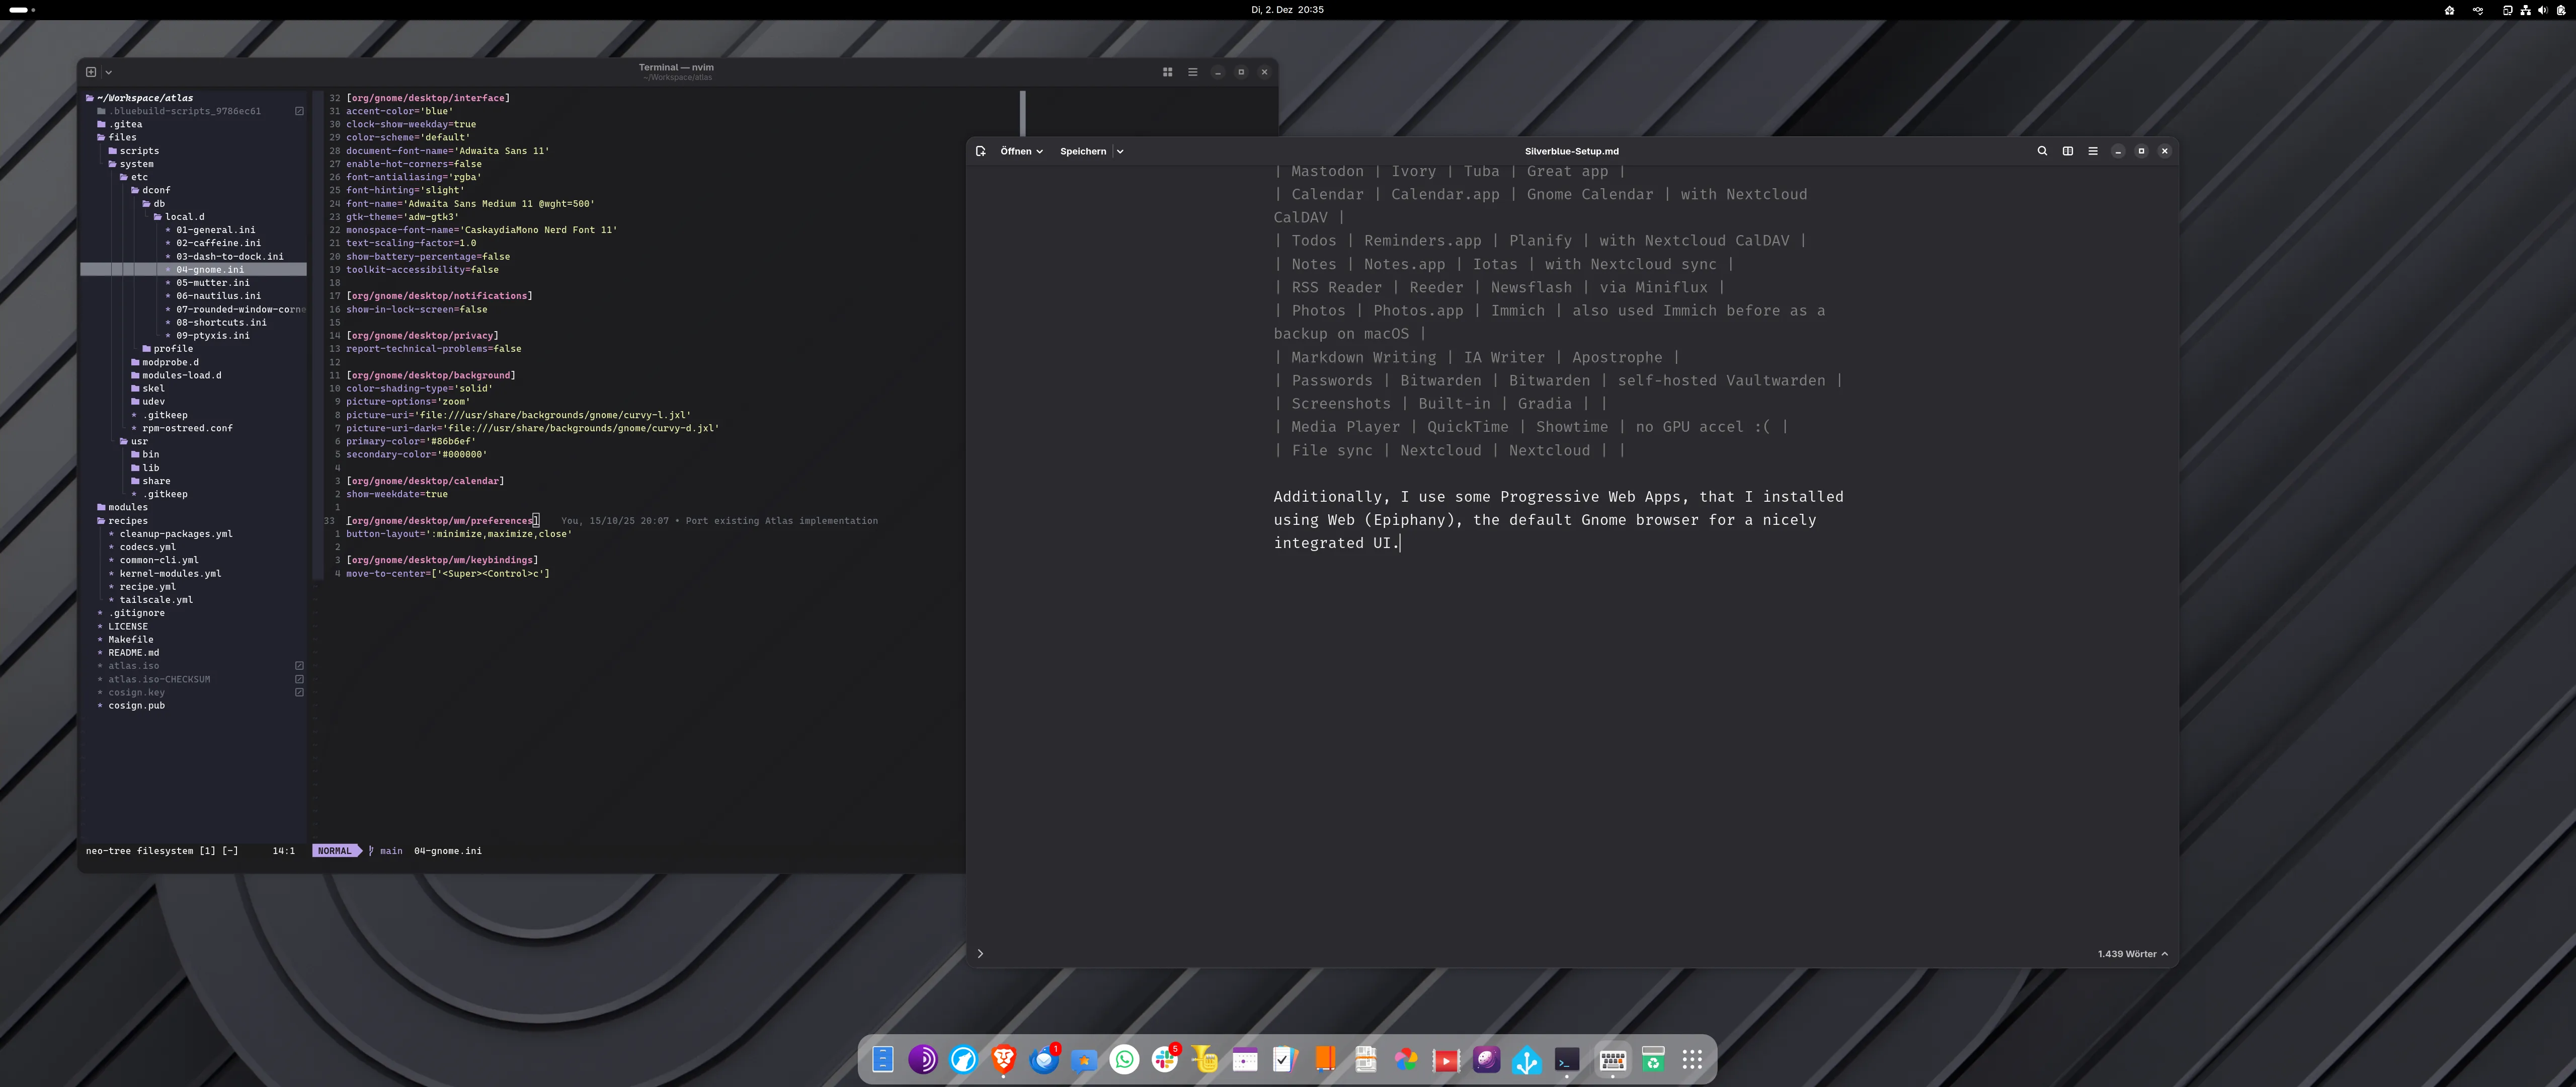Viewport: 2576px width, 1087px height.
Task: Toggle the split-view pane in Text Editor
Action: (x=2068, y=151)
